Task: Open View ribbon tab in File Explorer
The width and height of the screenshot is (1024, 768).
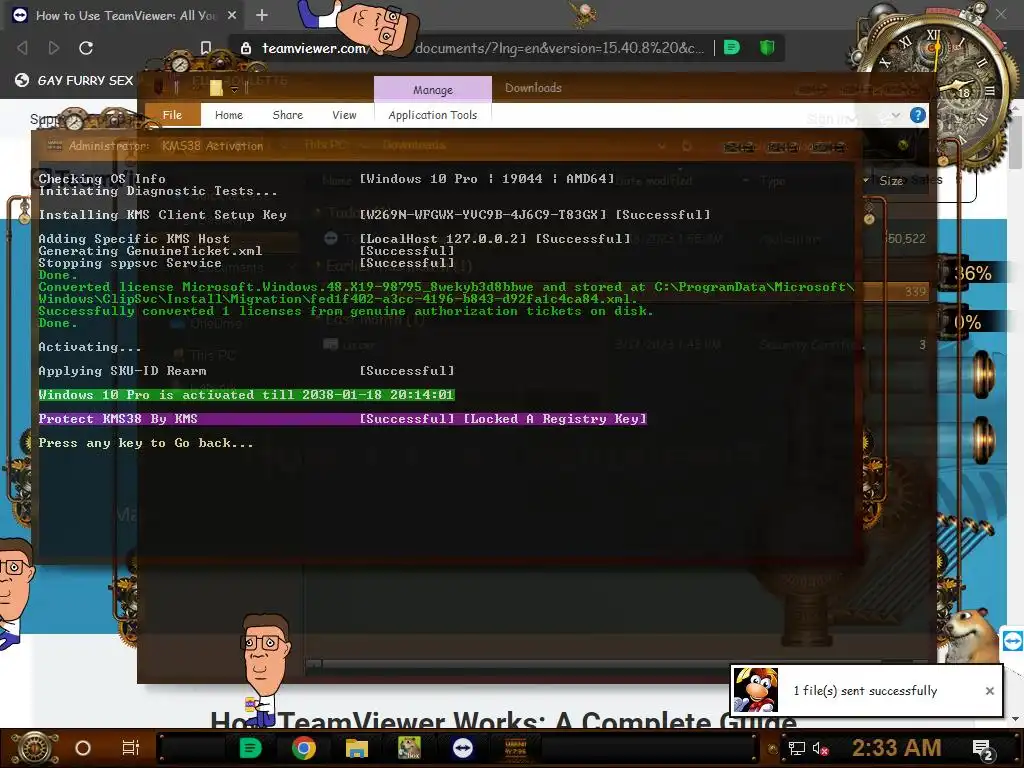Action: click(344, 115)
